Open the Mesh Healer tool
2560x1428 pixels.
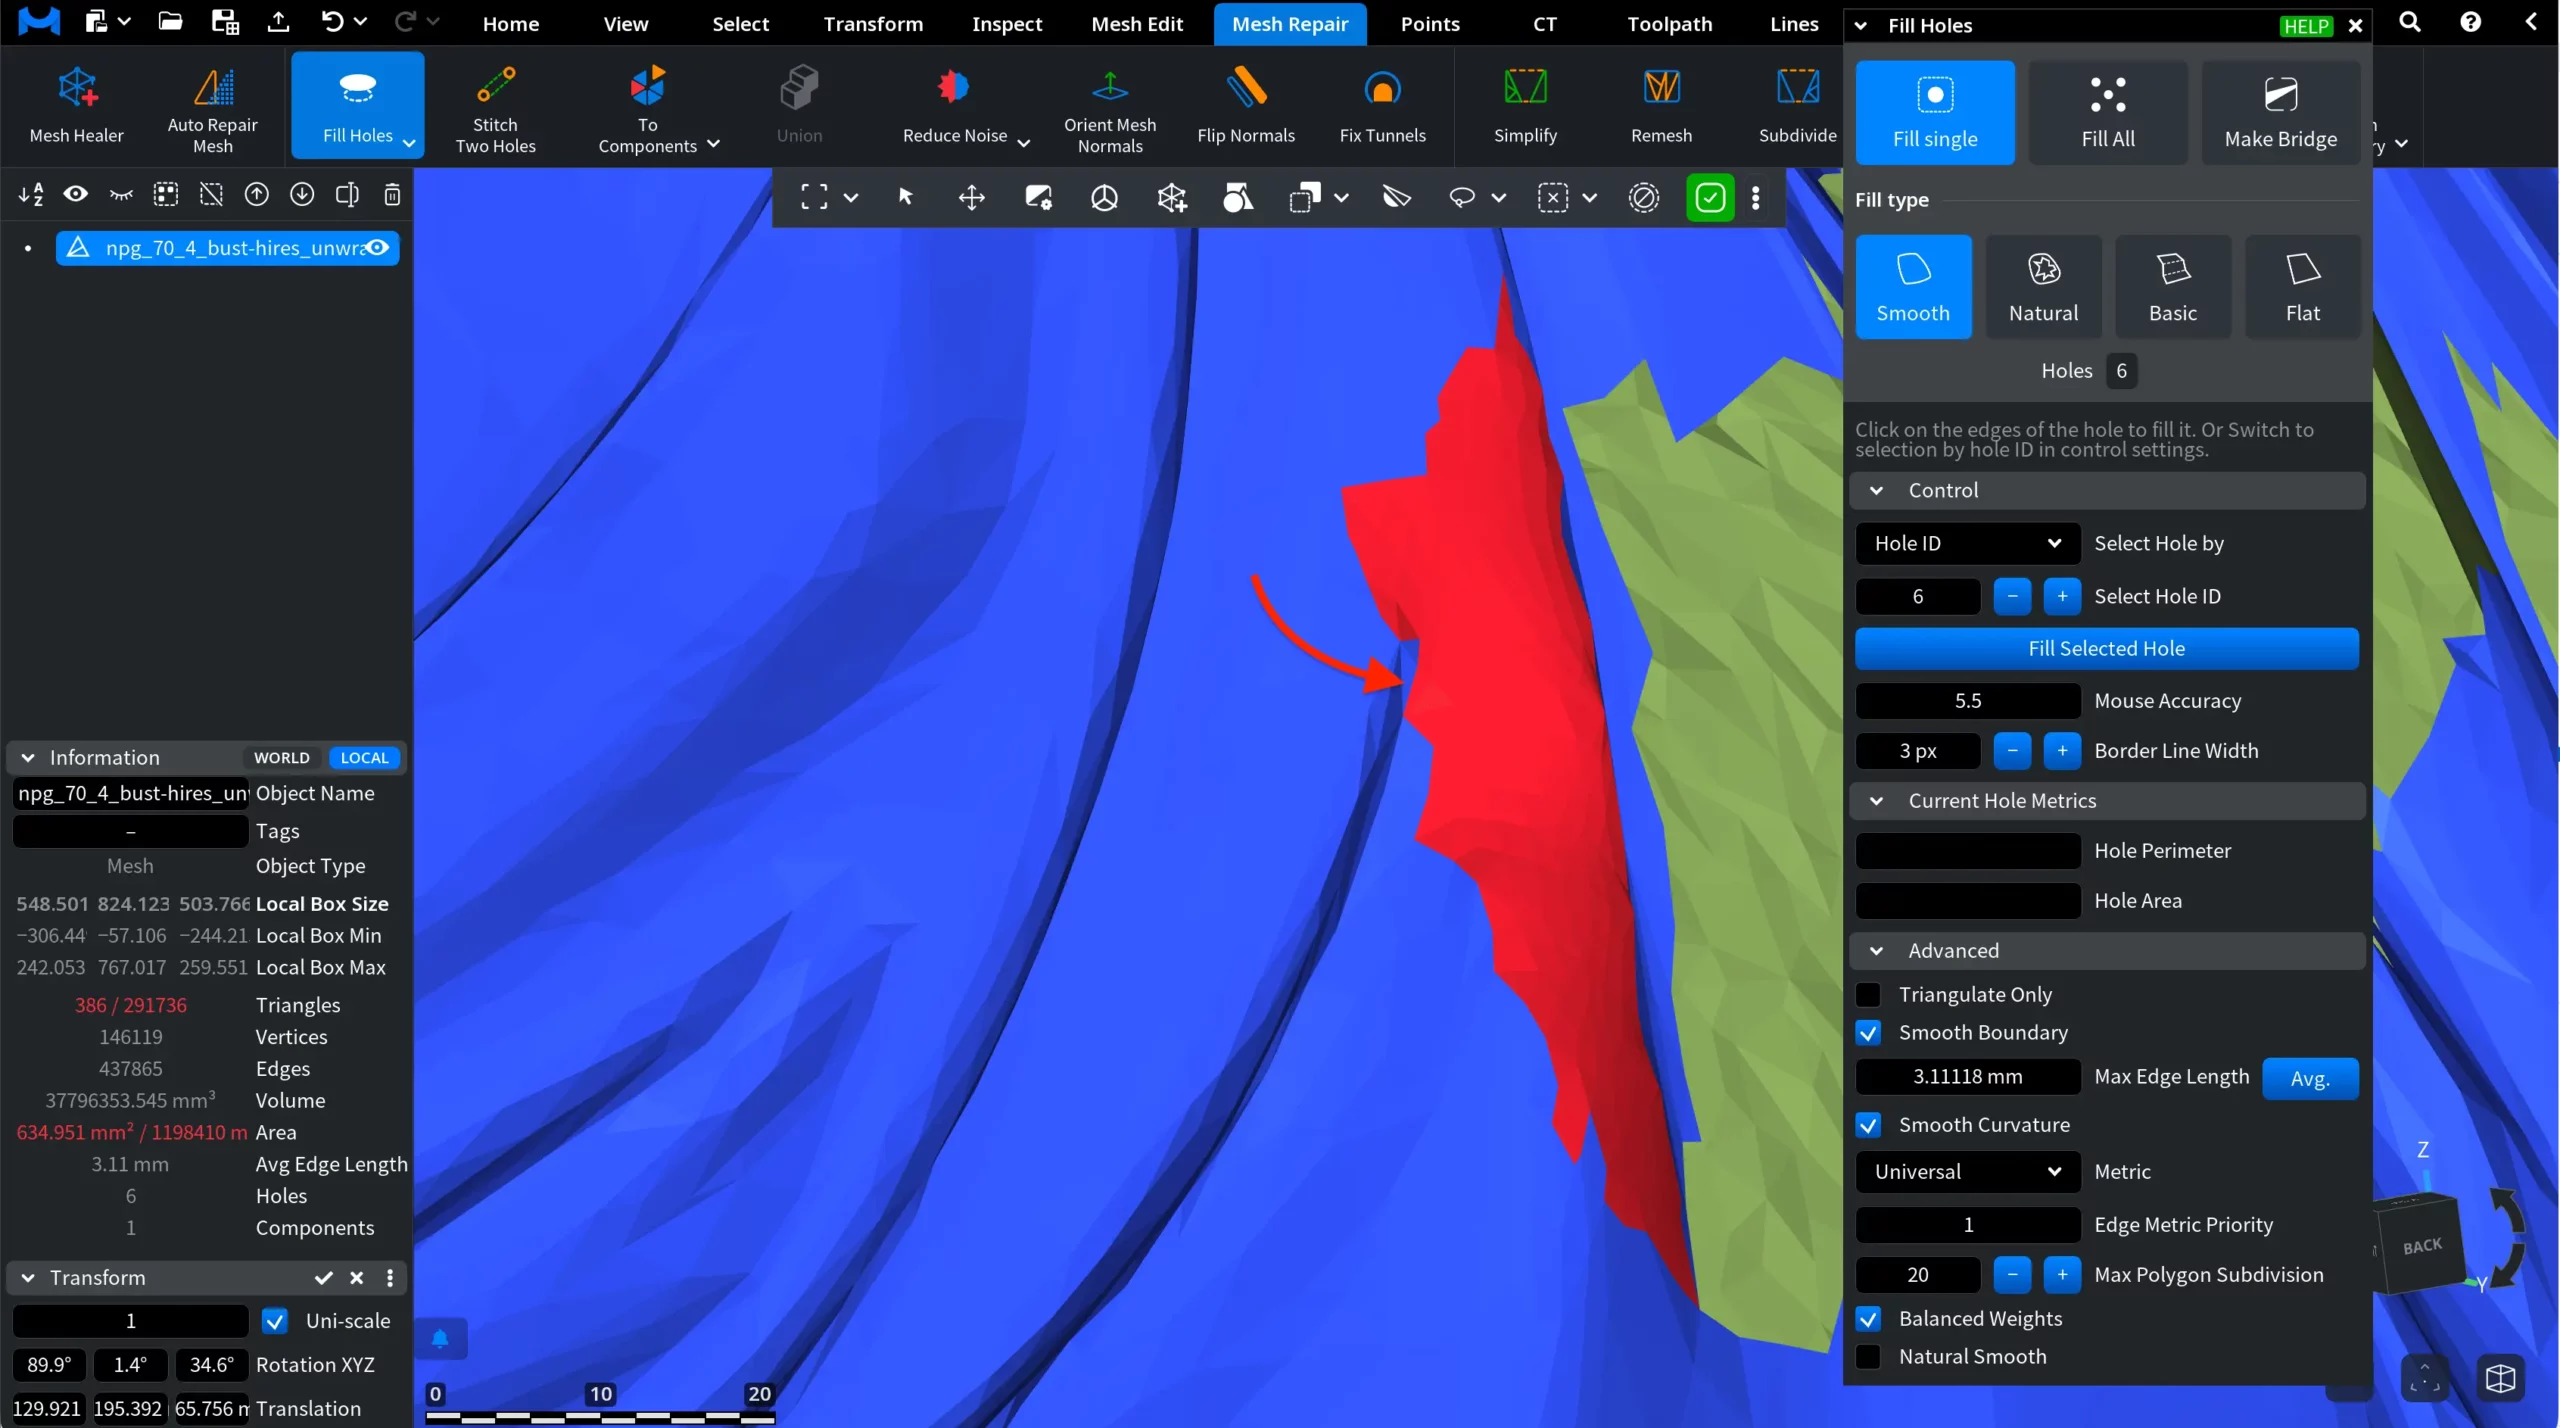coord(76,104)
